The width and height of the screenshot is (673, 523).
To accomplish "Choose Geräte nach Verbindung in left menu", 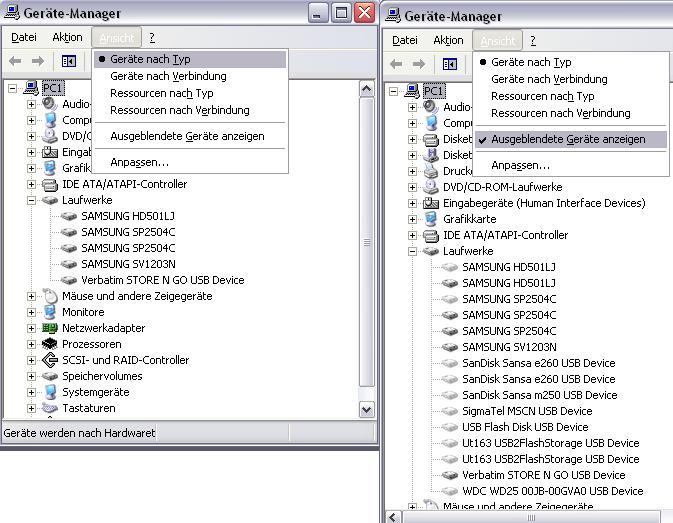I will pos(190,76).
